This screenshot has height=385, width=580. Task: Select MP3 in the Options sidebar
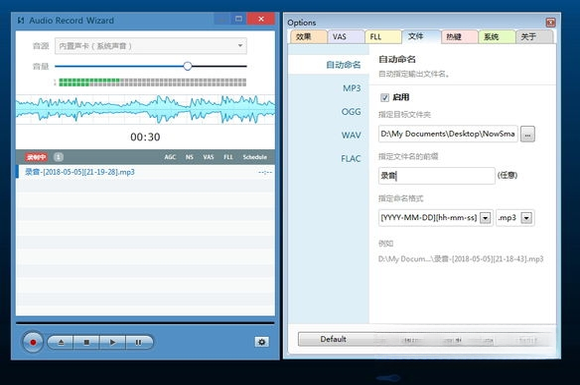click(351, 88)
